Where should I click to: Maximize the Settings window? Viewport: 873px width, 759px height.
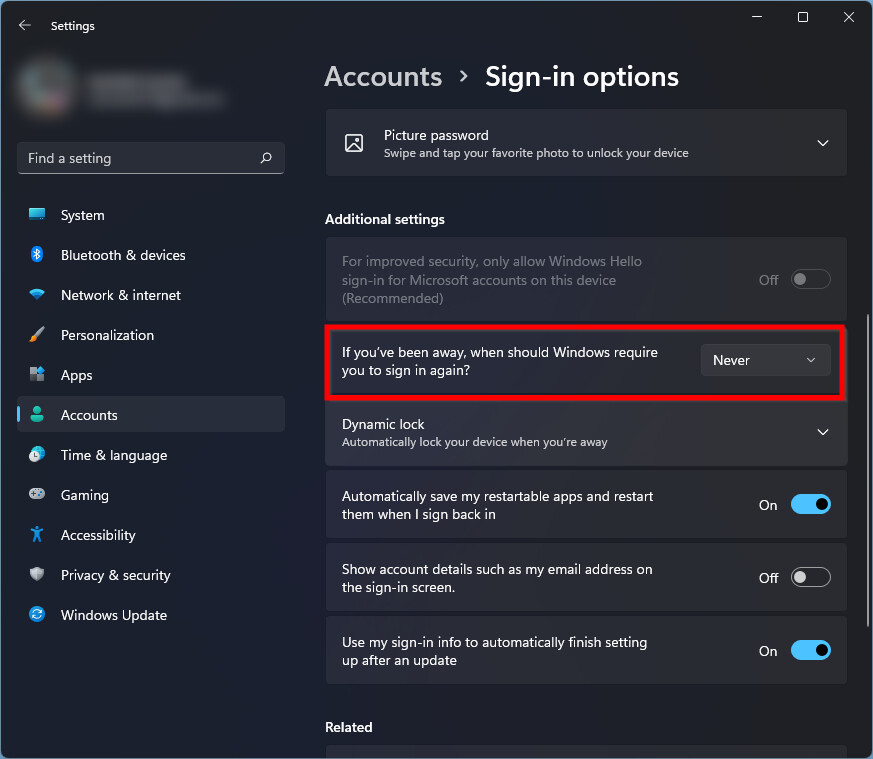[803, 17]
